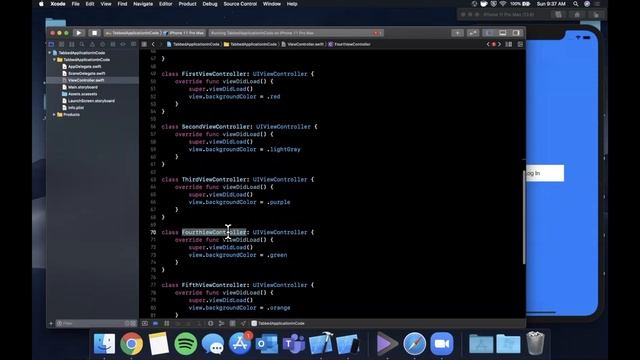Collapse the TabbedApplicationInCode yellow folder group
Screen dimensions: 640x360
[54, 60]
